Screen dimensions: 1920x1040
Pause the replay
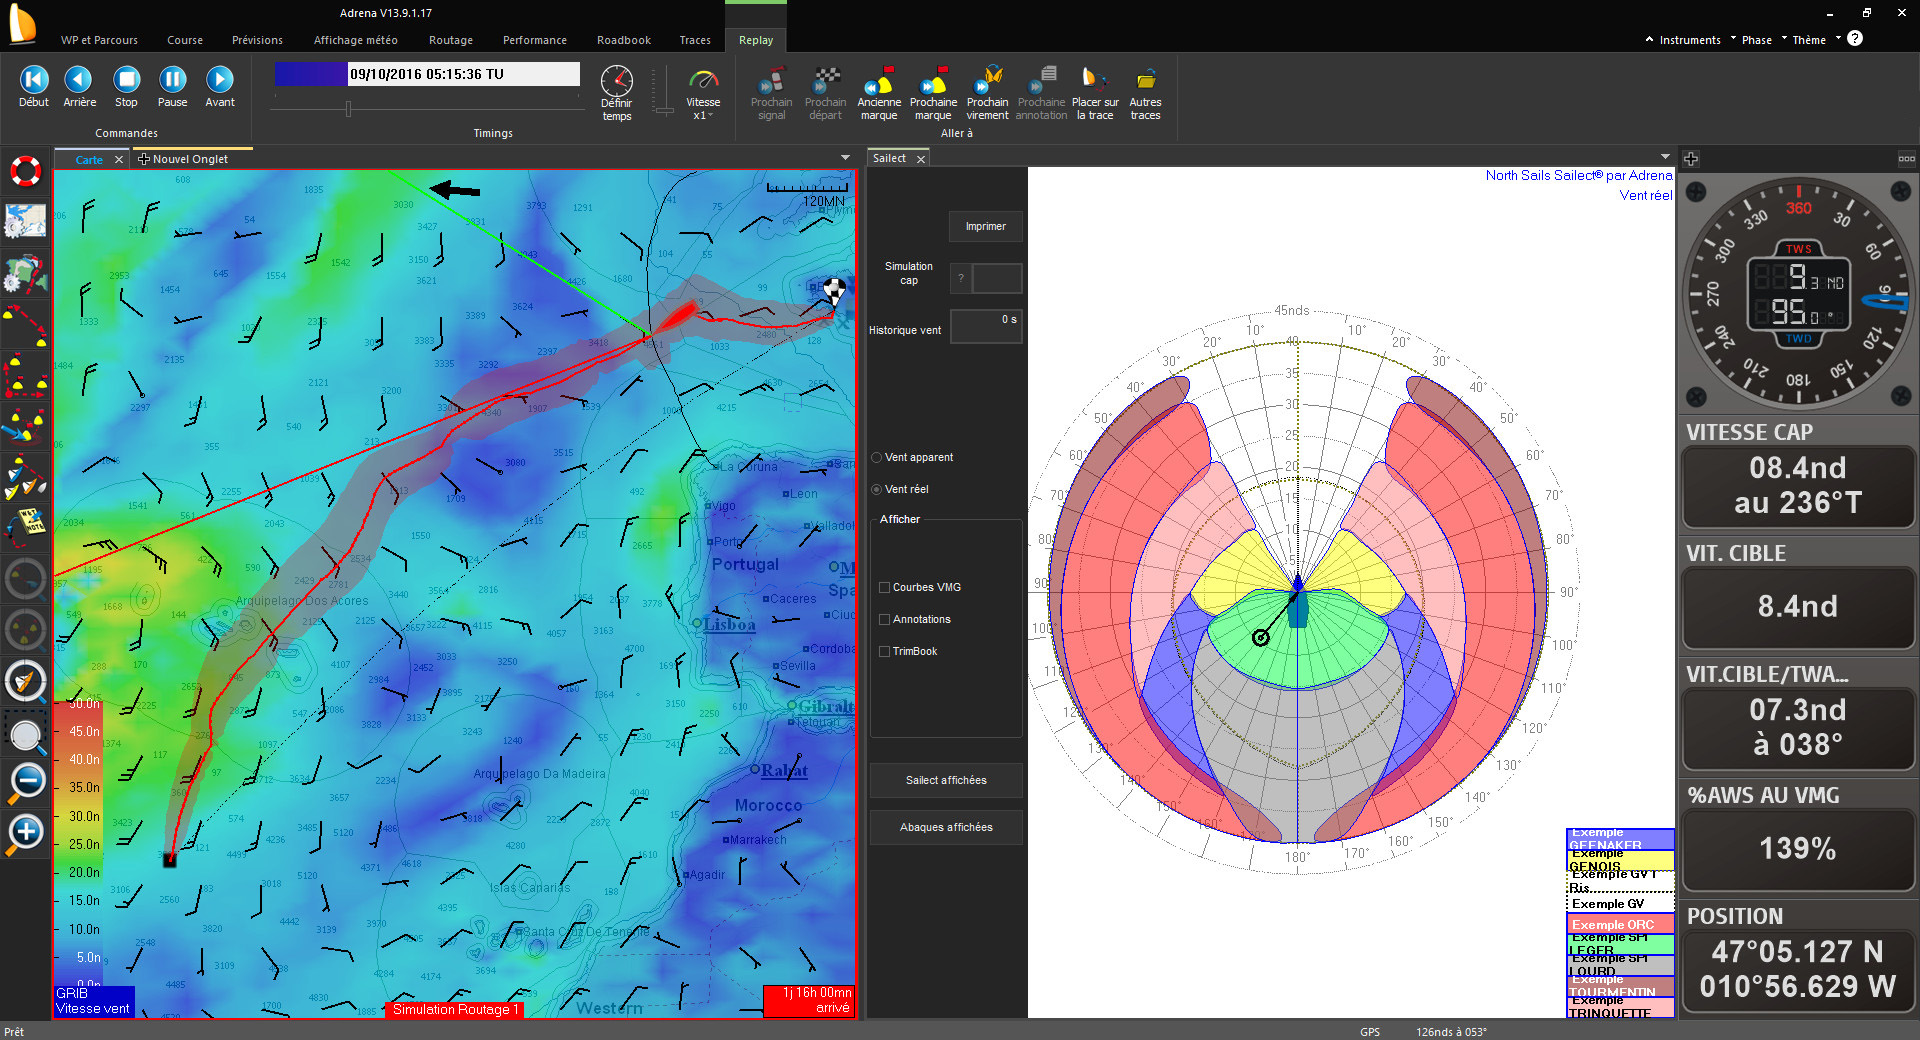(x=172, y=87)
